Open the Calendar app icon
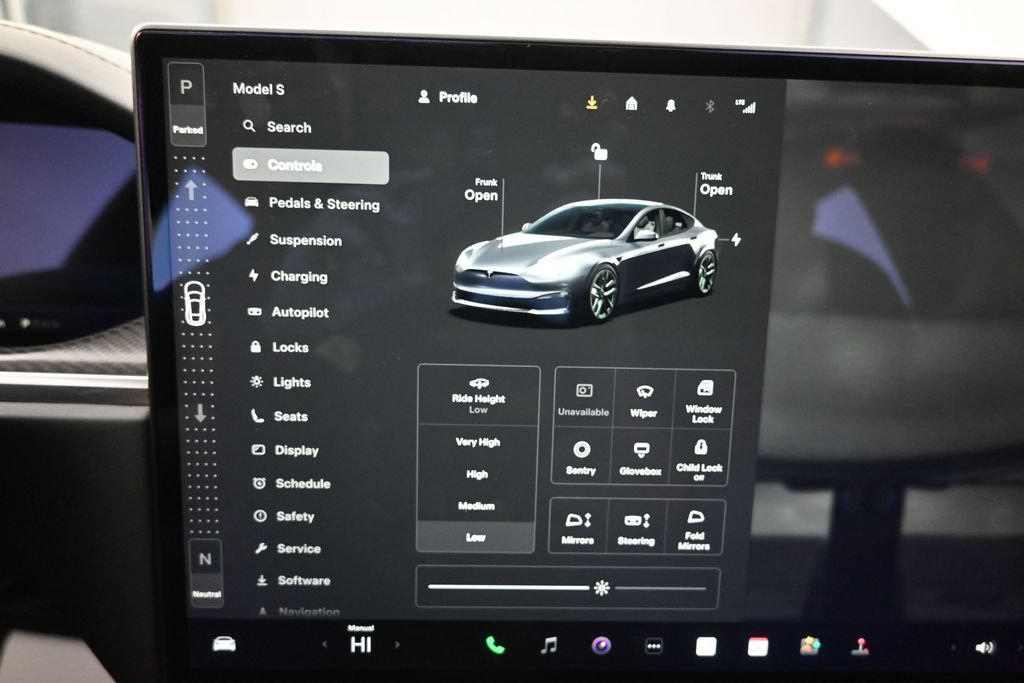Image resolution: width=1024 pixels, height=683 pixels. click(x=758, y=647)
